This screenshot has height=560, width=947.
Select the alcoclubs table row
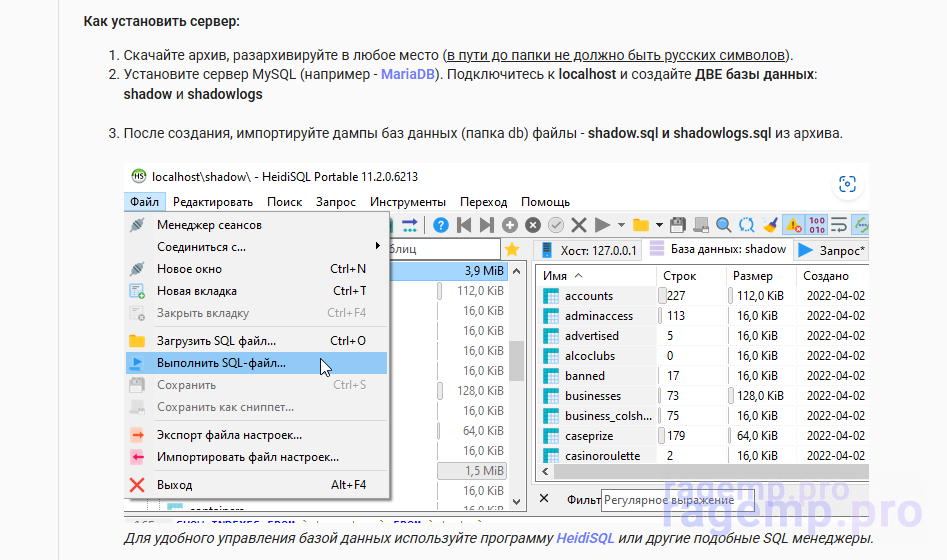[x=702, y=355]
